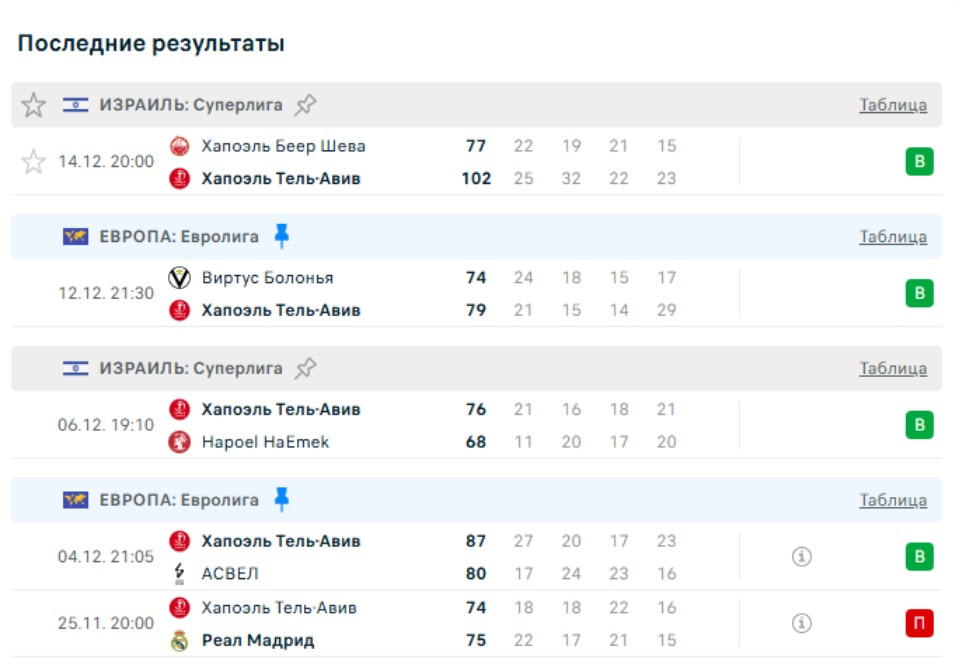Click the Real Madrid team crest
Viewport: 959px width, 670px height.
click(180, 640)
